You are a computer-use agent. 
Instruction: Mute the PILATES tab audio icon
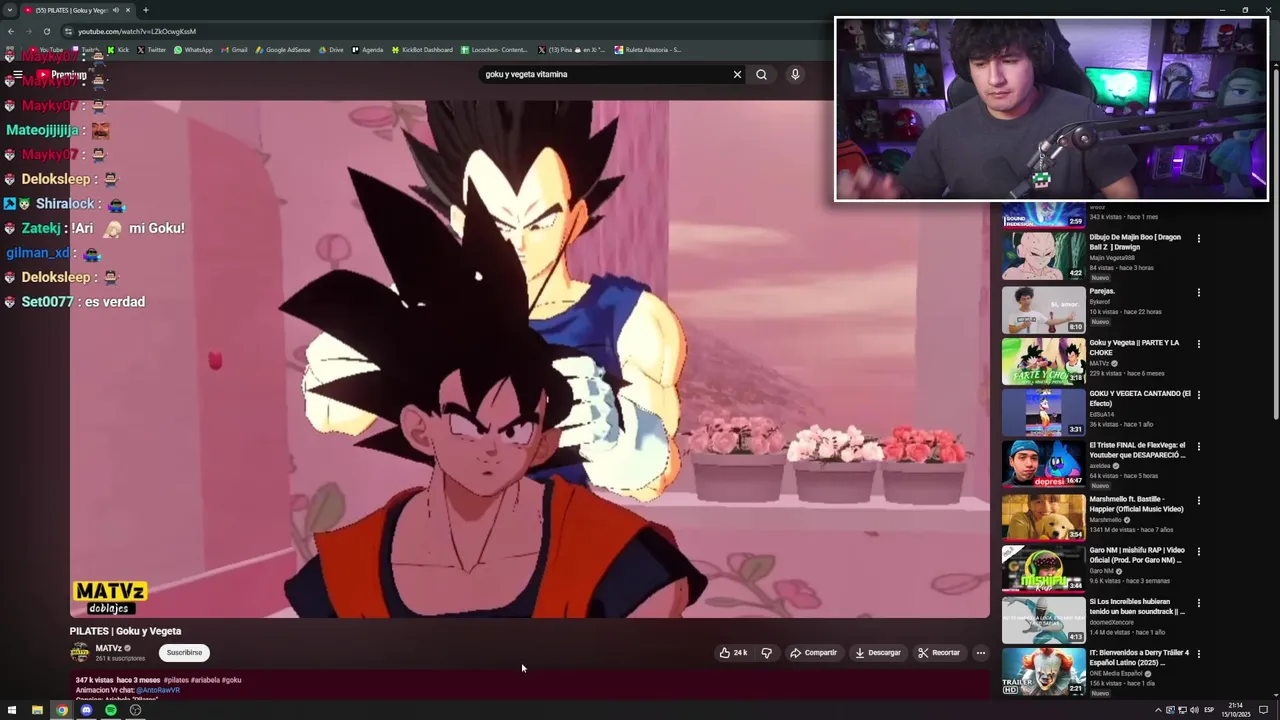[115, 10]
